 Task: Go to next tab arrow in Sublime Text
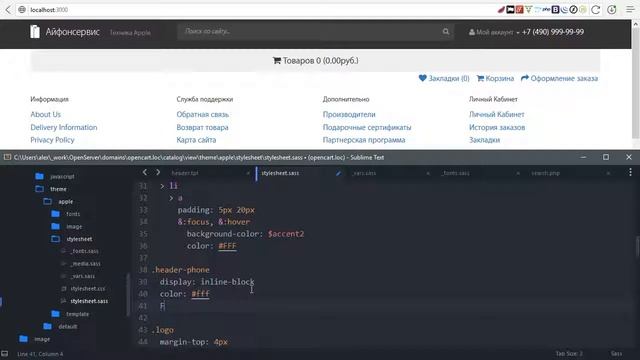click(x=158, y=173)
